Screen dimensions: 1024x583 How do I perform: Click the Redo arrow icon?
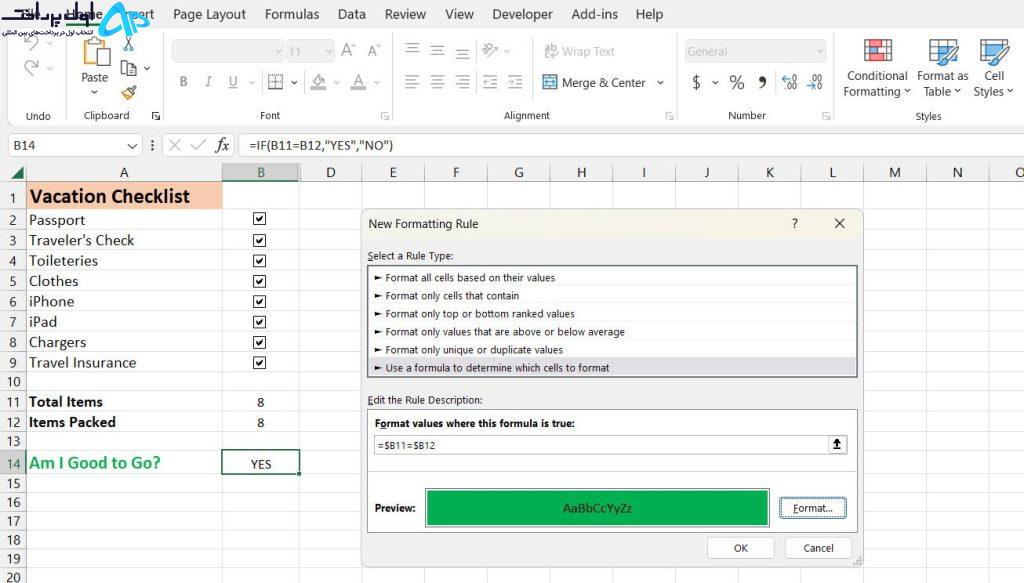[x=31, y=67]
